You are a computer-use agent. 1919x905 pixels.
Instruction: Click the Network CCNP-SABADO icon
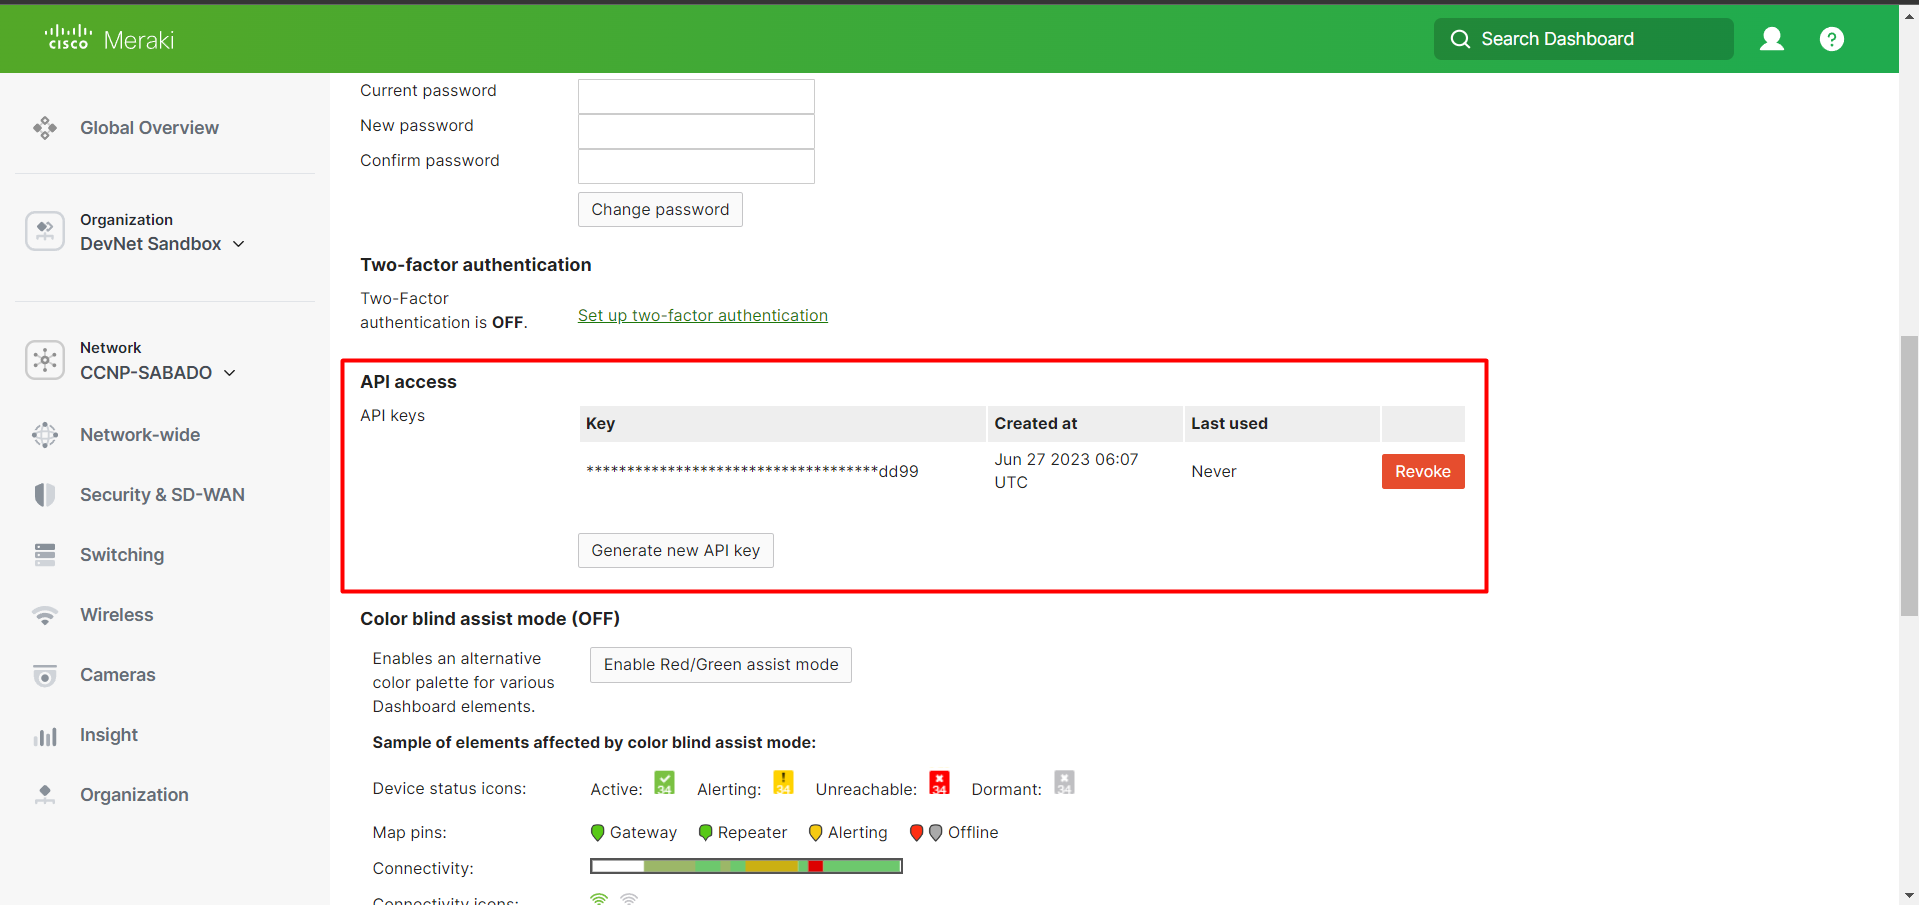(x=45, y=360)
